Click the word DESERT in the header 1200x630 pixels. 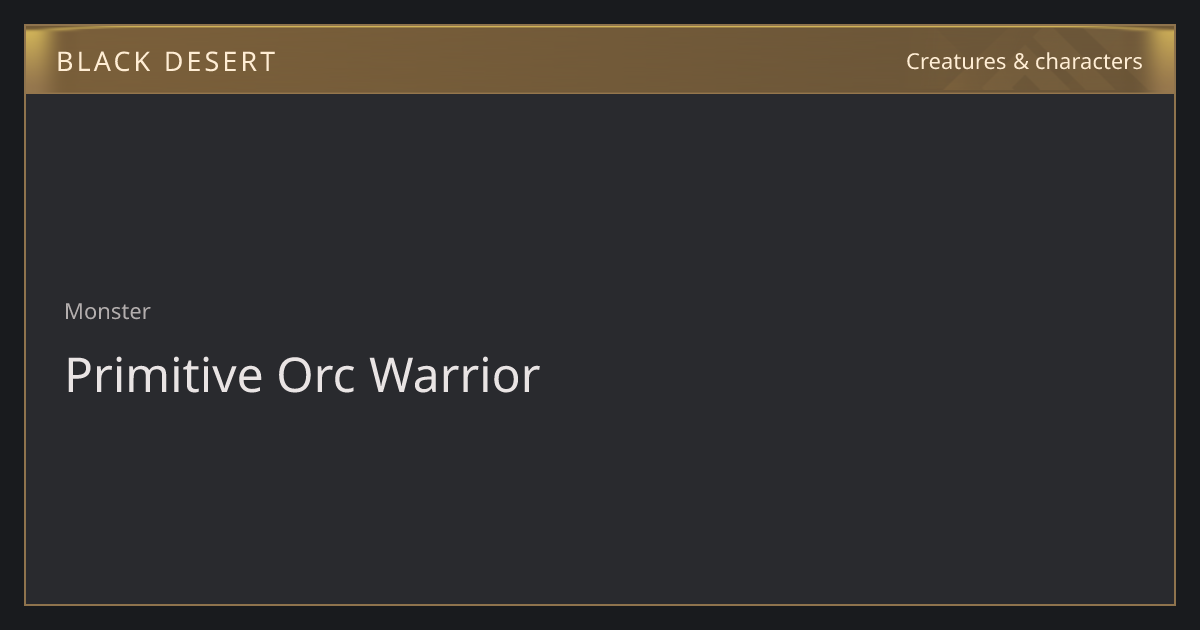pyautogui.click(x=220, y=62)
